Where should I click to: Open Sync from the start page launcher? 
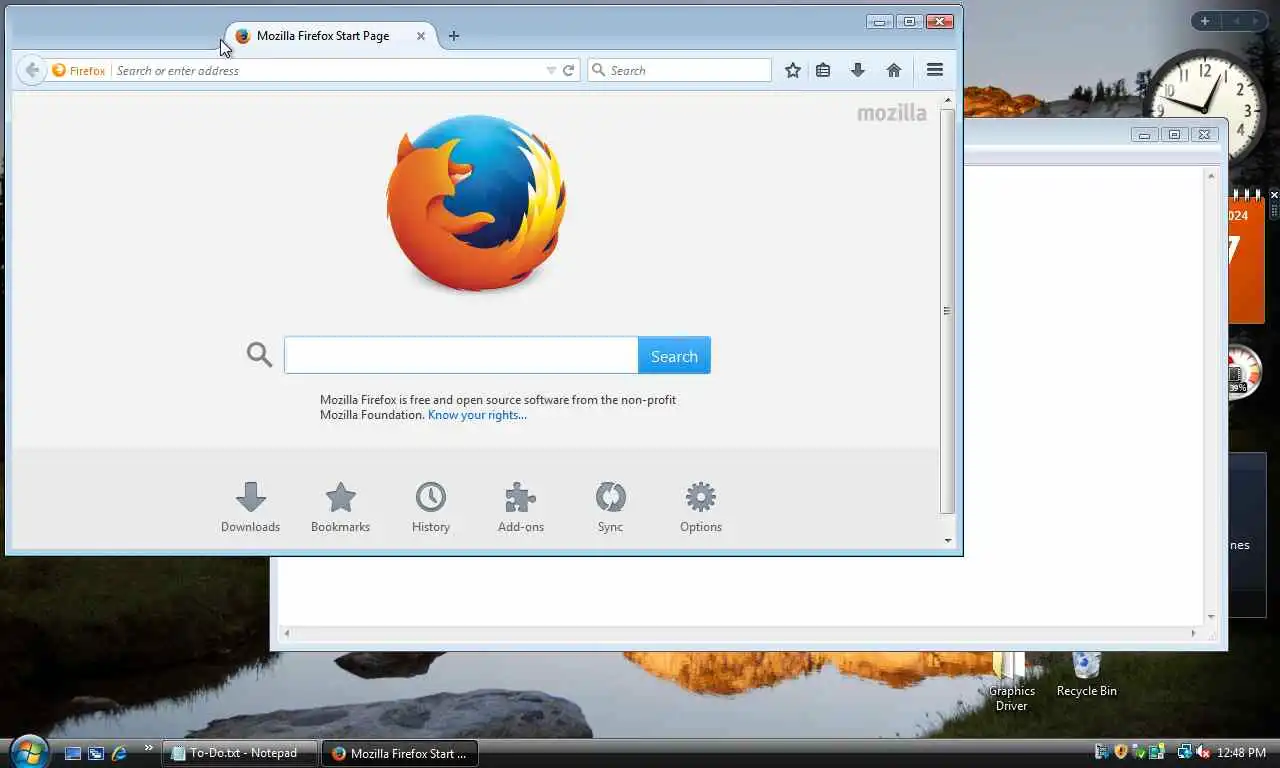(610, 508)
